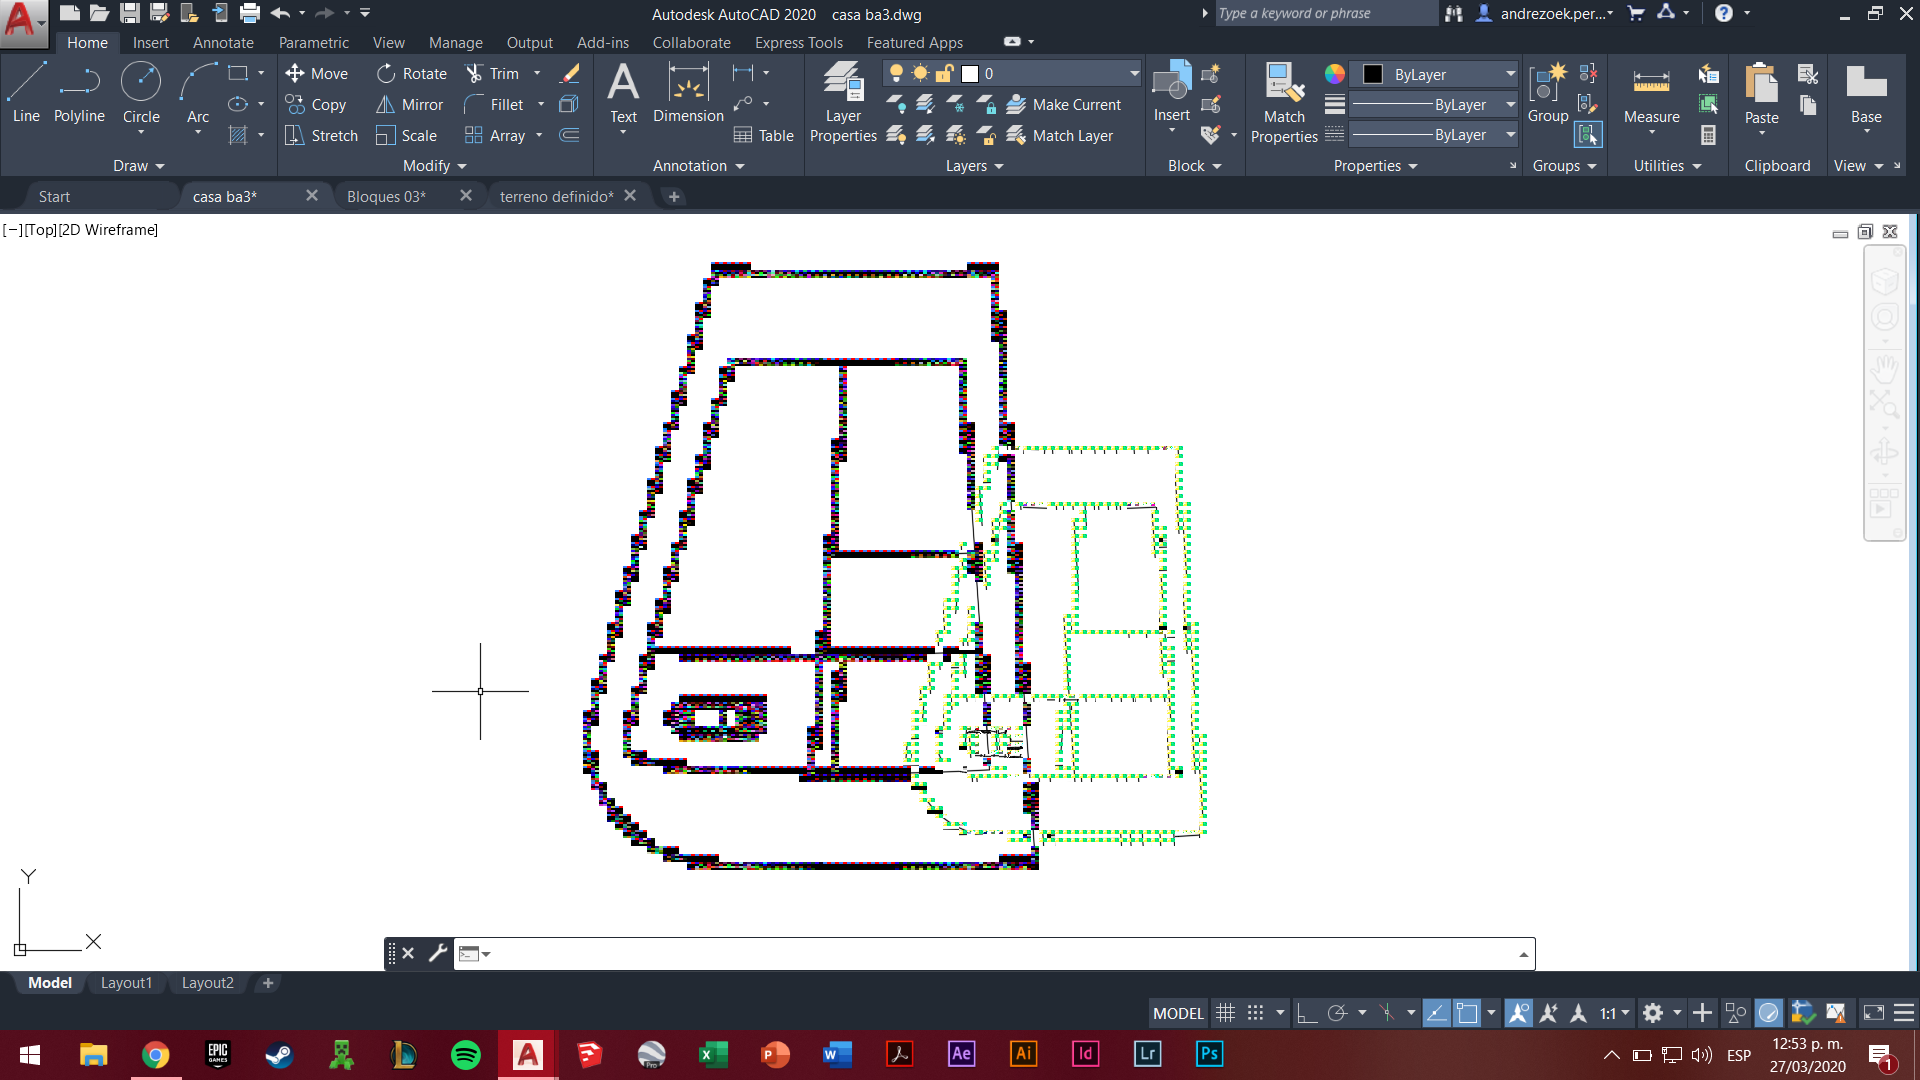The width and height of the screenshot is (1920, 1080).
Task: Open the Layer Properties manager
Action: coord(843,100)
